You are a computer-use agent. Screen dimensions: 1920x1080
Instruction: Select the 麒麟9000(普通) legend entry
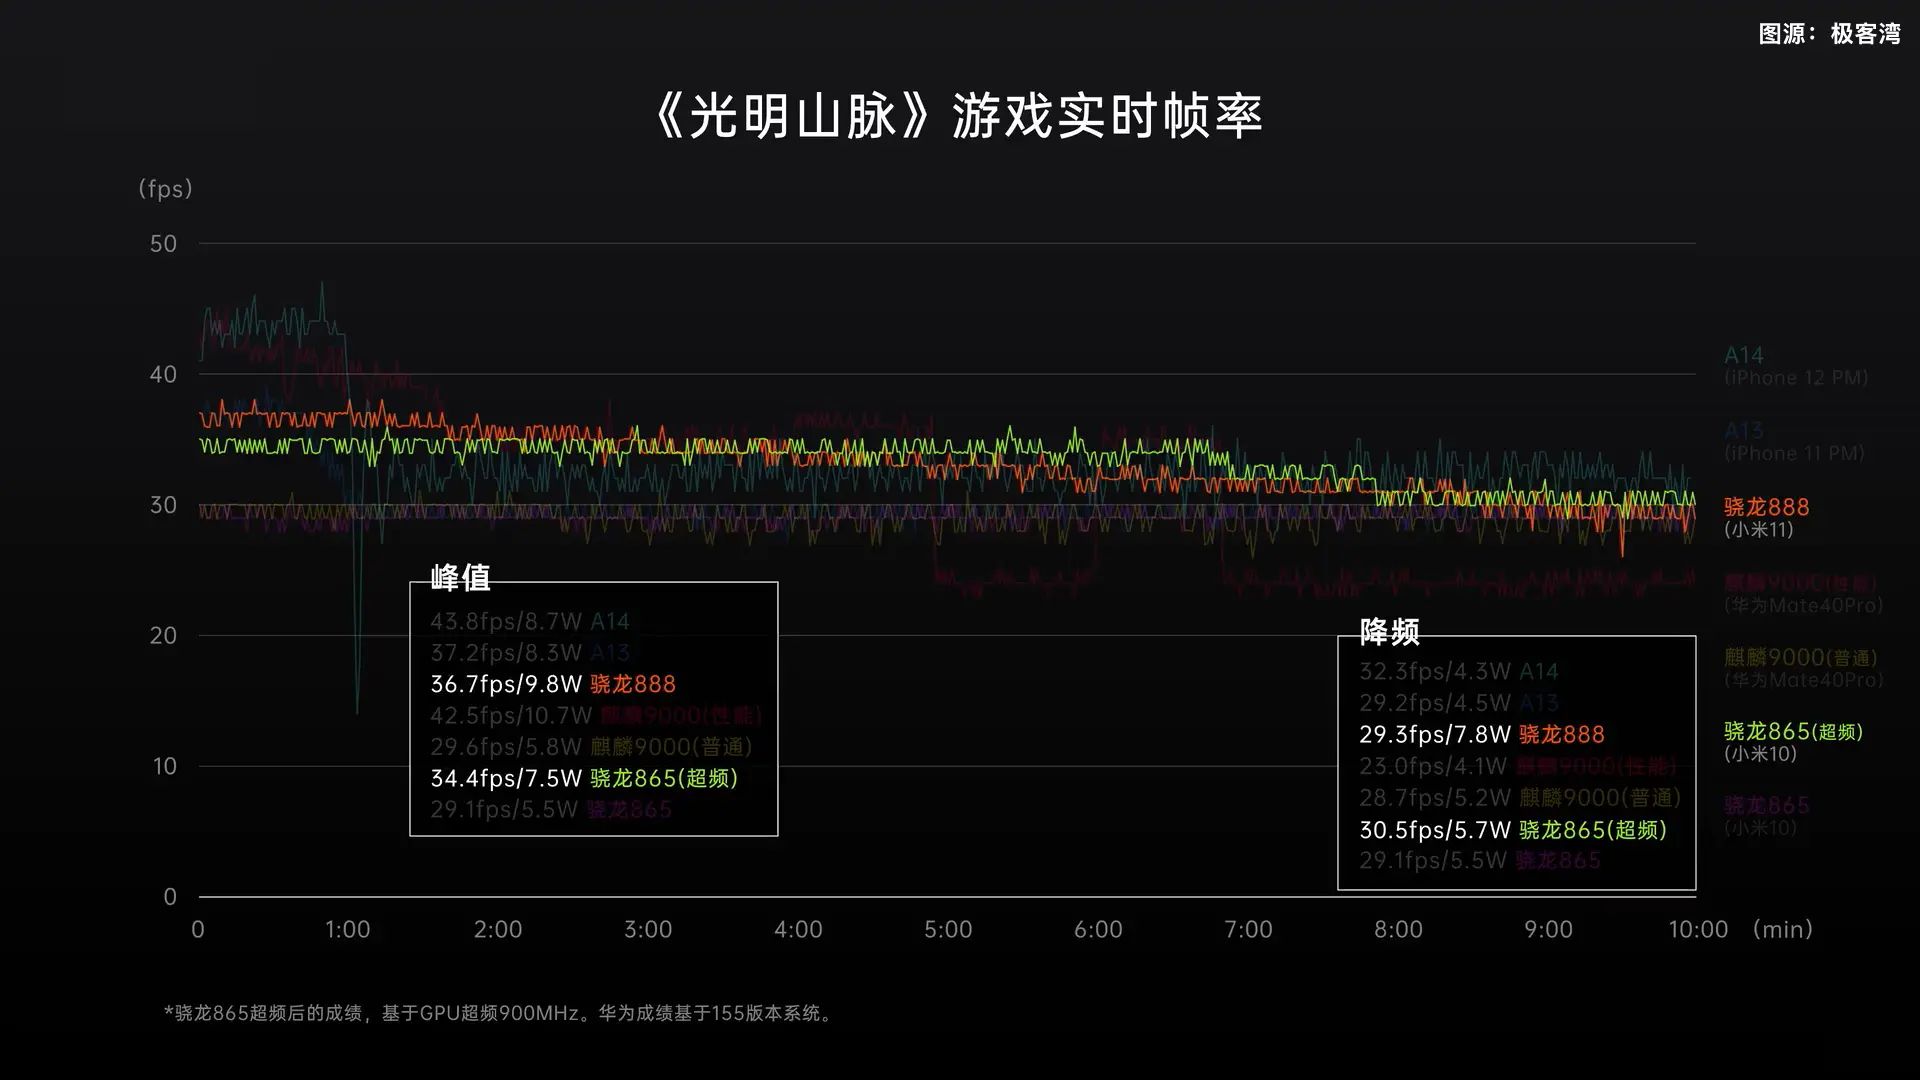(x=1800, y=657)
